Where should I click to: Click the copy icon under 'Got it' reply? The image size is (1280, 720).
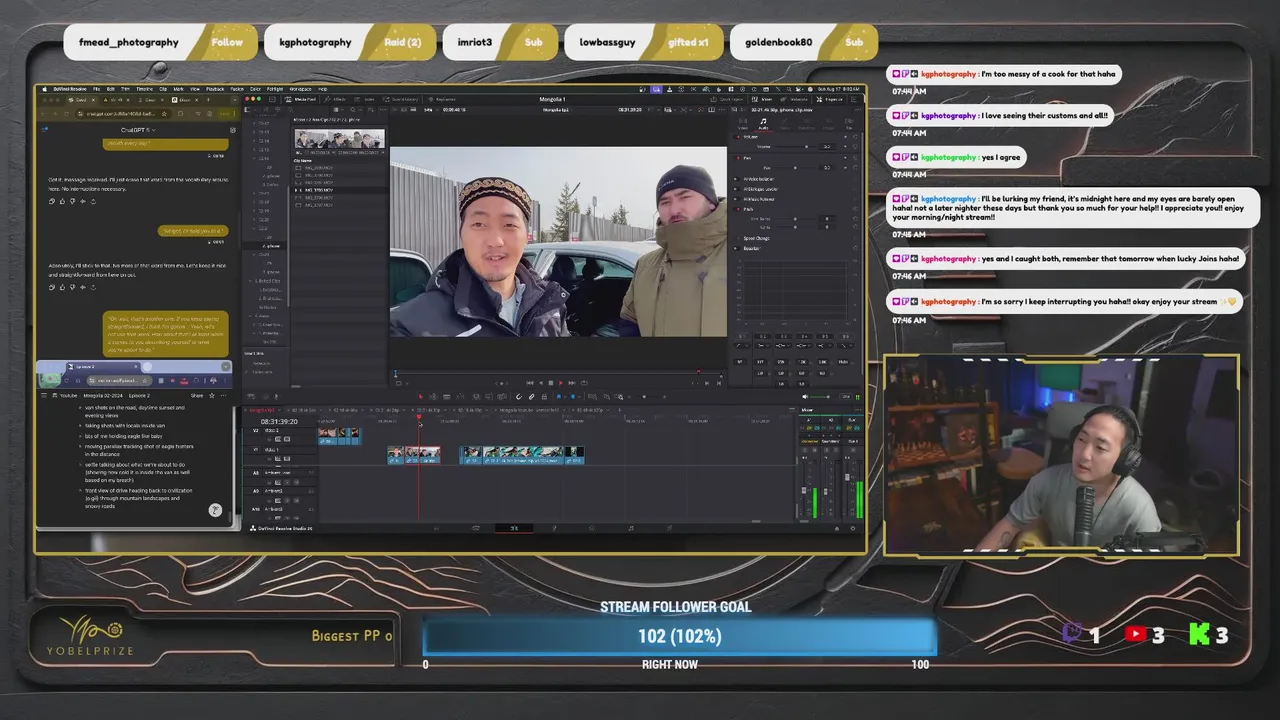(x=52, y=201)
